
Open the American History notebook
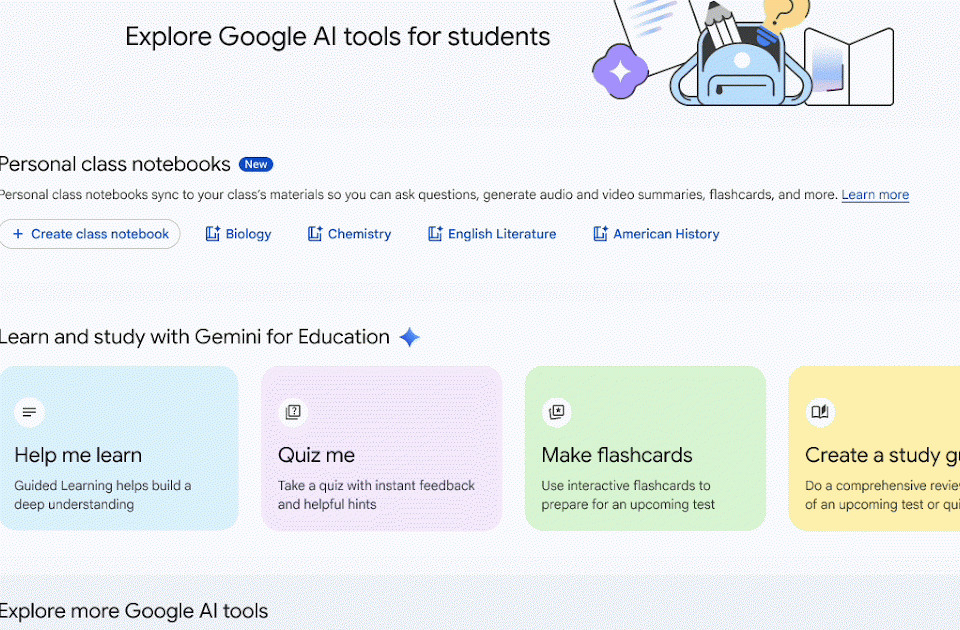(666, 234)
